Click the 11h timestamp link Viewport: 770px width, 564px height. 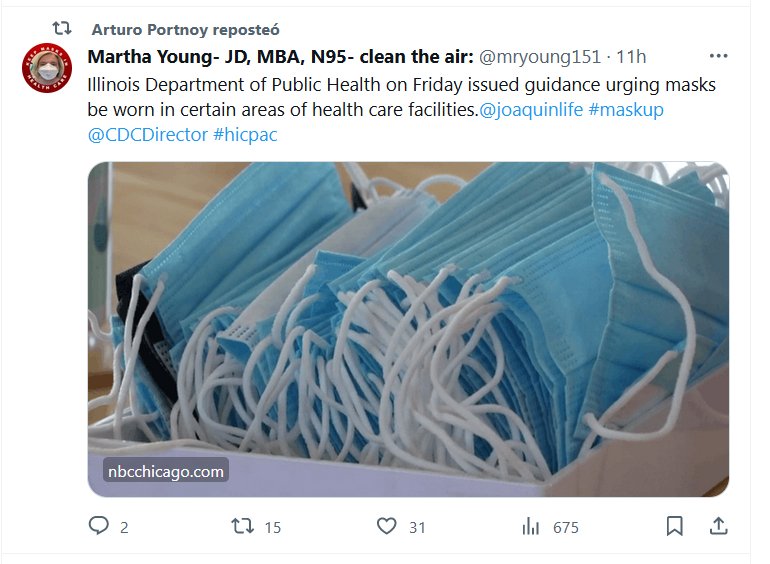tap(632, 56)
